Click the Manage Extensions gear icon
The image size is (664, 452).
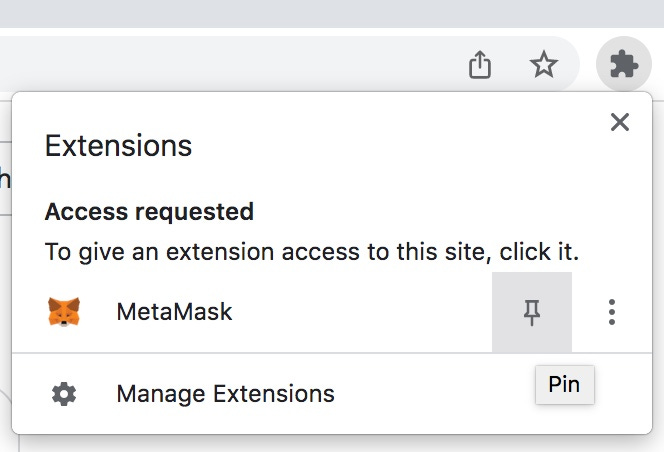click(x=64, y=394)
